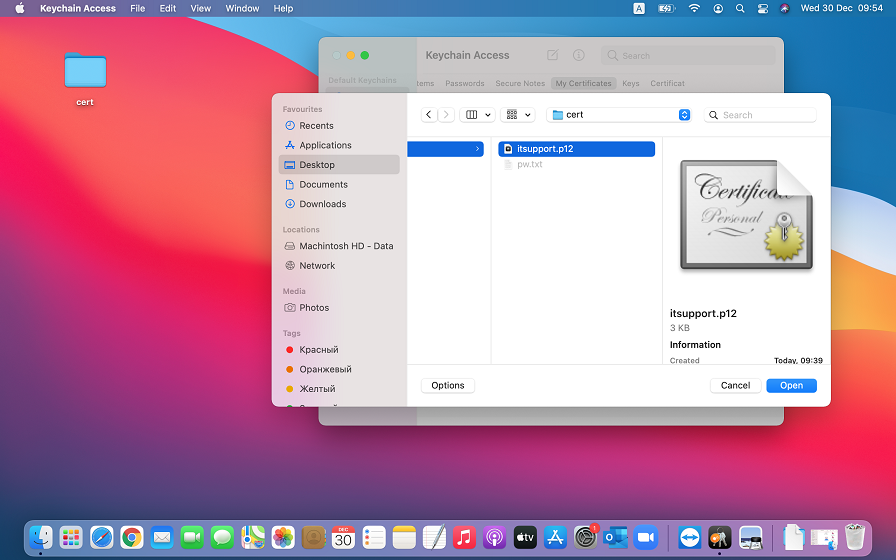
Task: Click the Wi-Fi icon in the menu bar
Action: [x=694, y=8]
